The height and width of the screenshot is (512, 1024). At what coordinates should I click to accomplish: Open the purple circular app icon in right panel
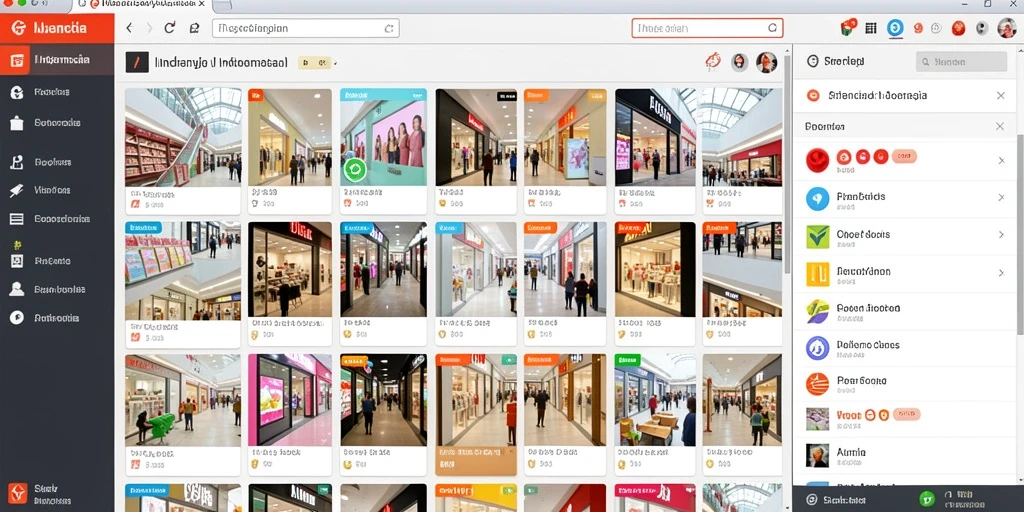[818, 348]
